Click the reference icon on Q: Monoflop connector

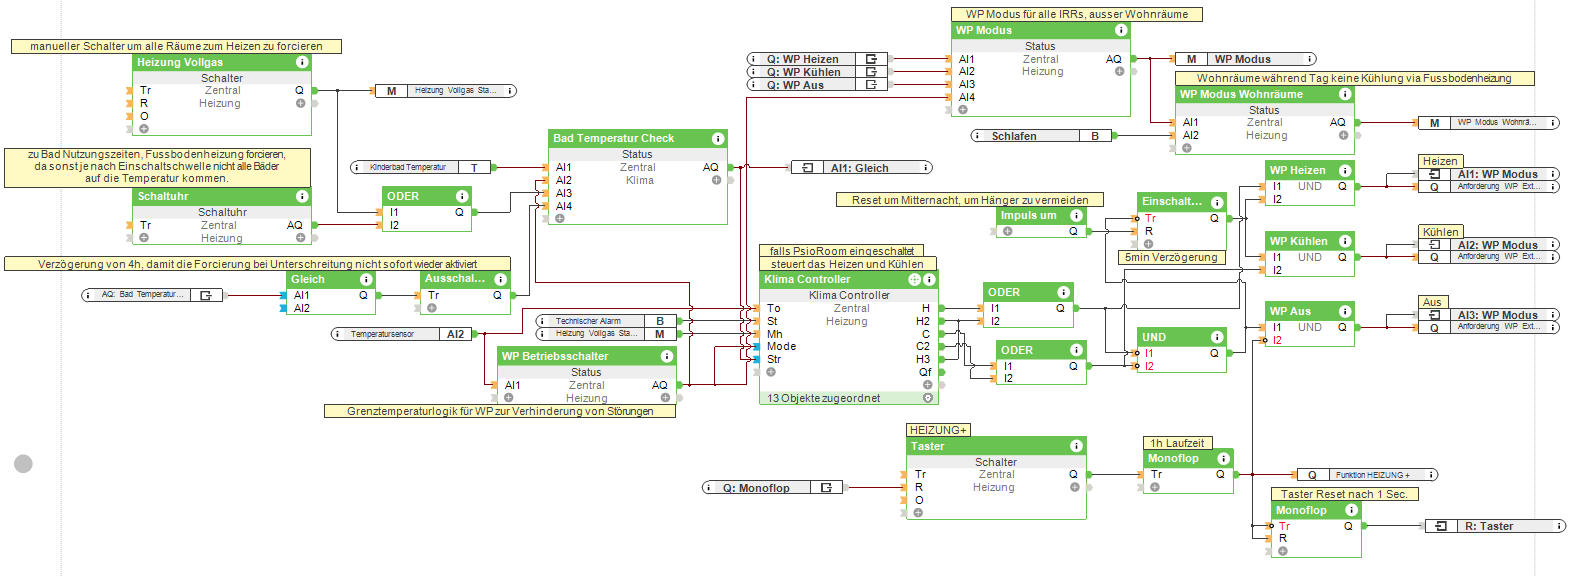click(x=826, y=488)
